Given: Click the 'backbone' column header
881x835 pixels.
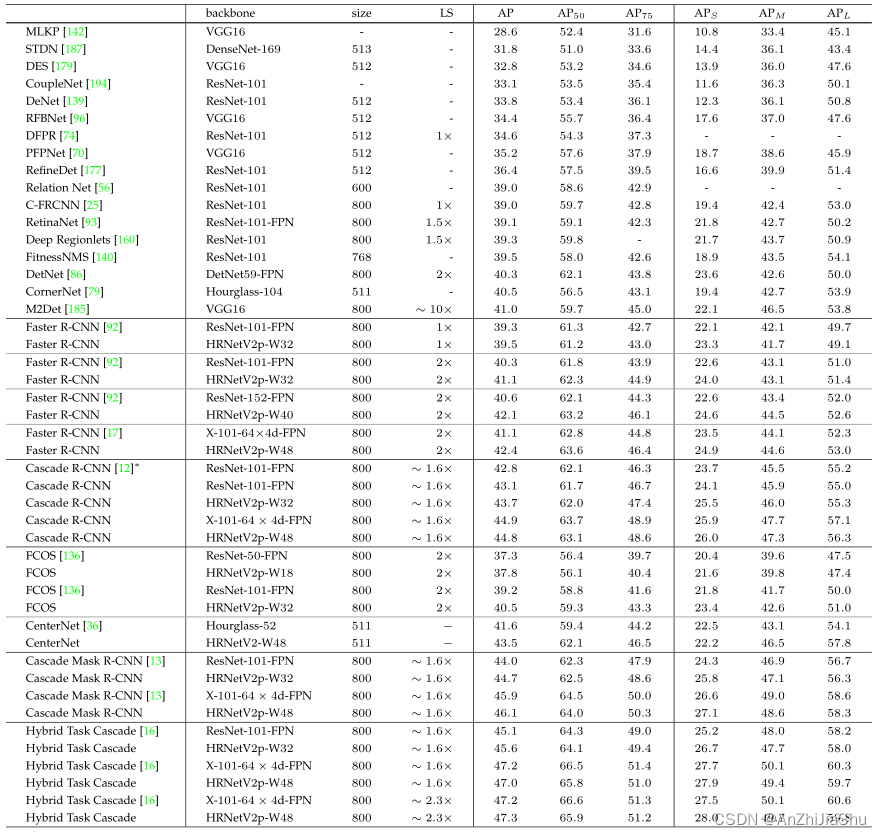Looking at the screenshot, I should coord(230,13).
